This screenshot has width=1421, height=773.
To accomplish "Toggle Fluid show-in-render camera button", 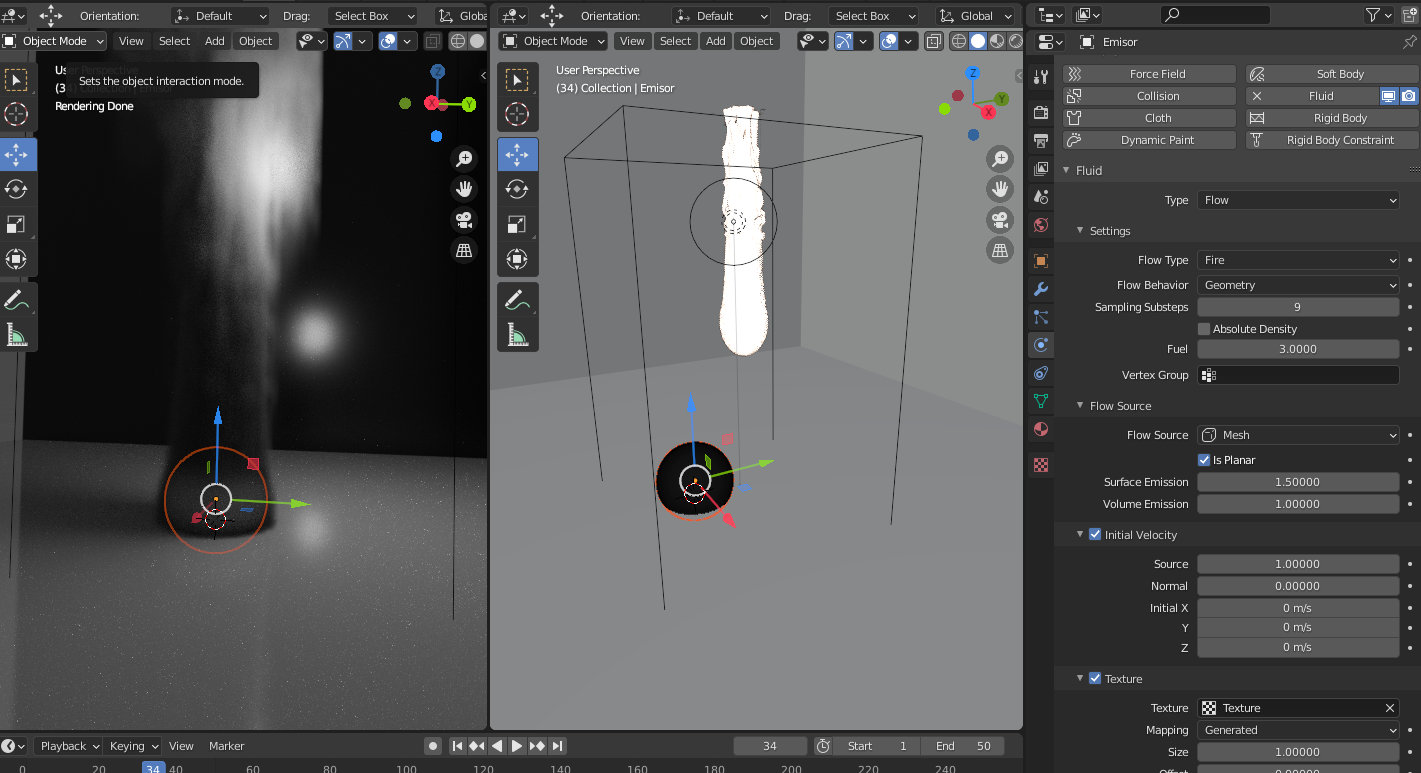I will (1408, 96).
